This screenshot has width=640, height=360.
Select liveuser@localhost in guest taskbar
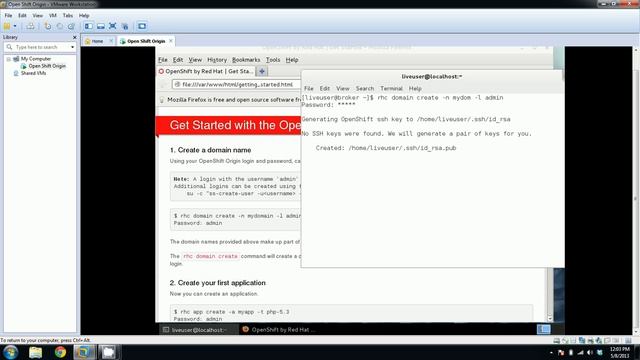pos(198,330)
